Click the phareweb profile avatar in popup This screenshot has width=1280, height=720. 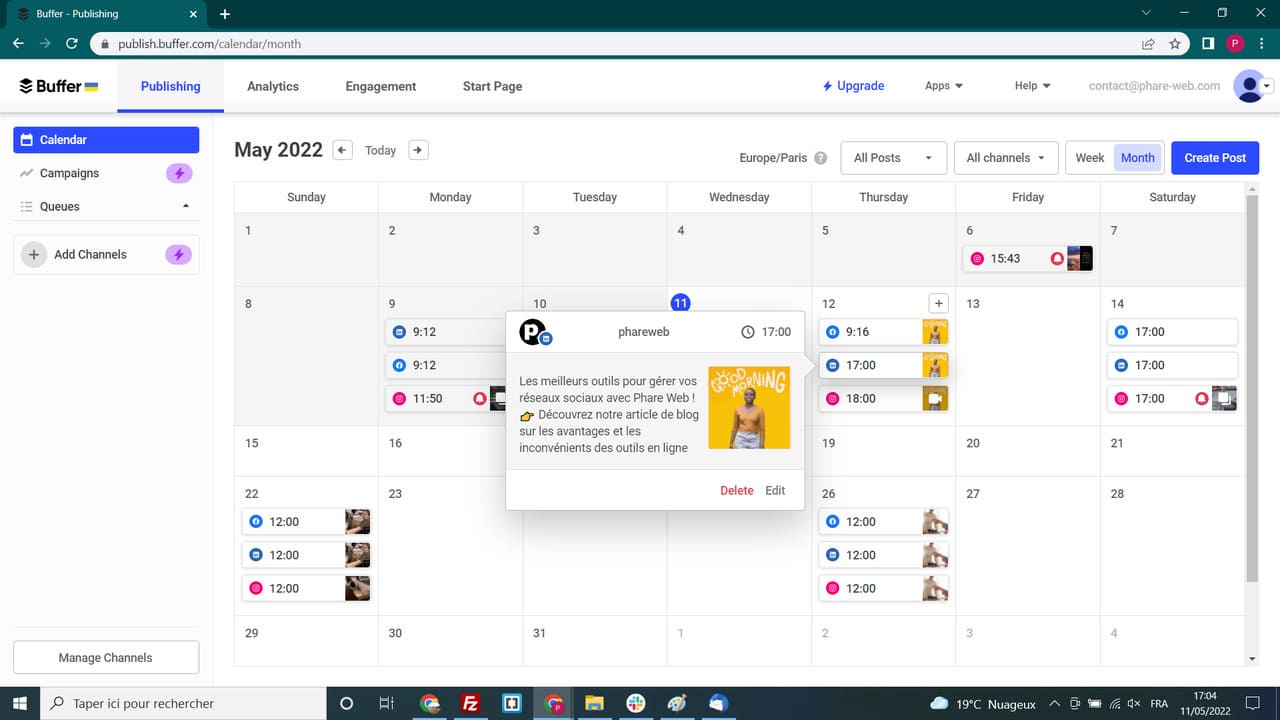point(534,332)
